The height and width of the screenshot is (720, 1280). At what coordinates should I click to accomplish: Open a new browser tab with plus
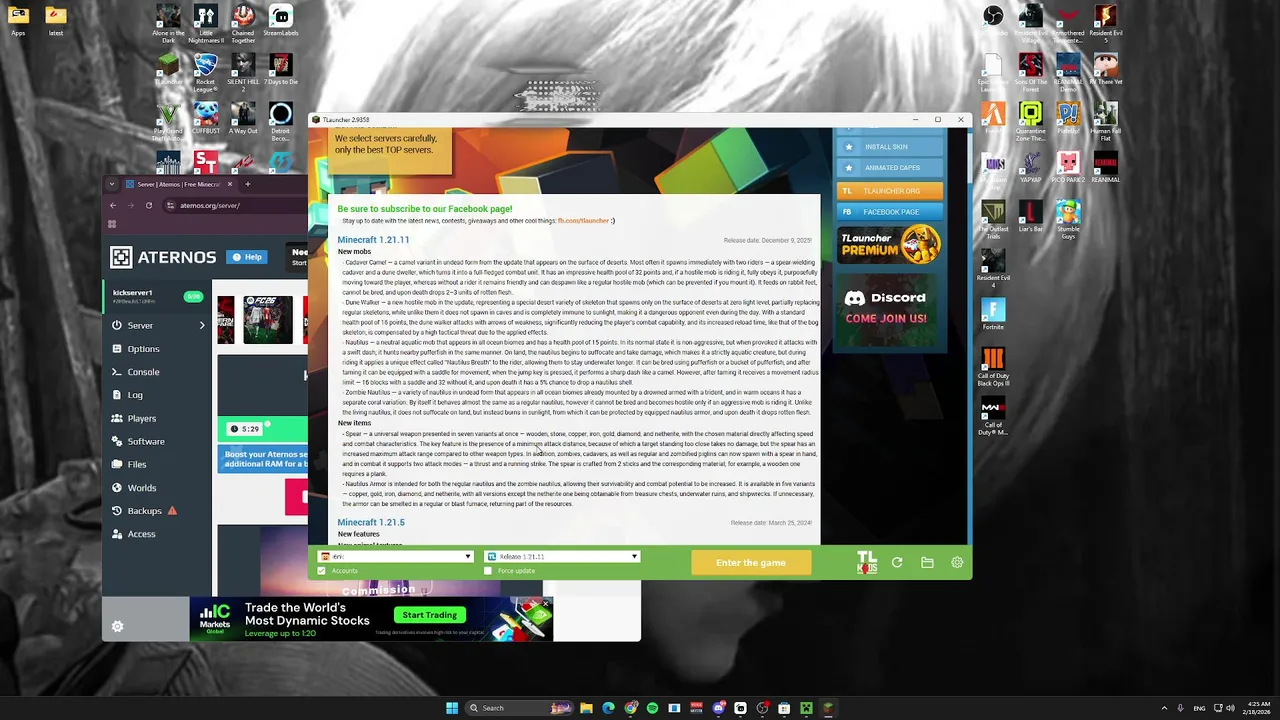[248, 184]
